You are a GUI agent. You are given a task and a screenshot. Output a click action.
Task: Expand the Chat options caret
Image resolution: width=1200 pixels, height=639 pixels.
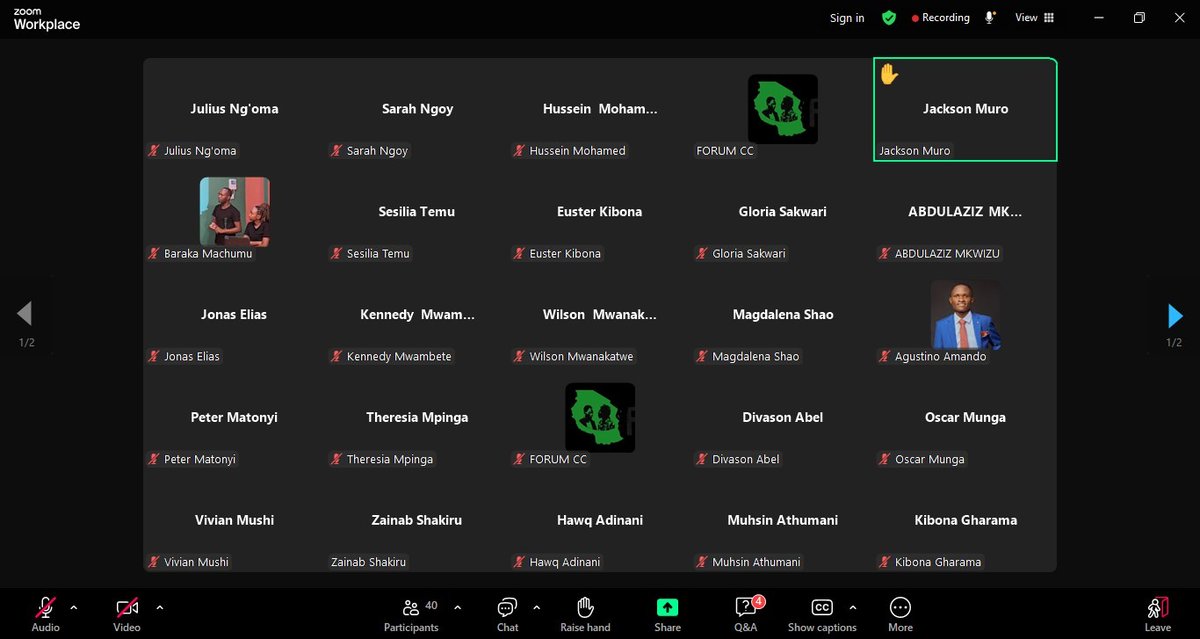(537, 607)
